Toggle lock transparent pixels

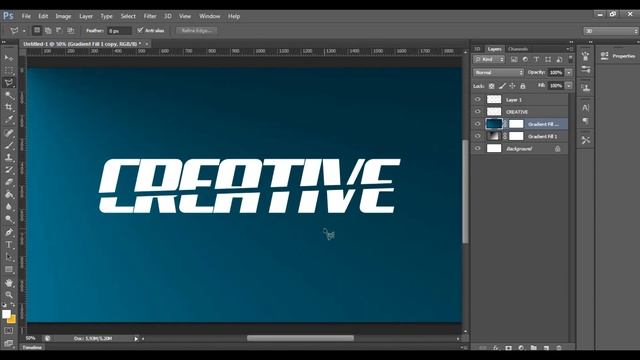pyautogui.click(x=491, y=86)
